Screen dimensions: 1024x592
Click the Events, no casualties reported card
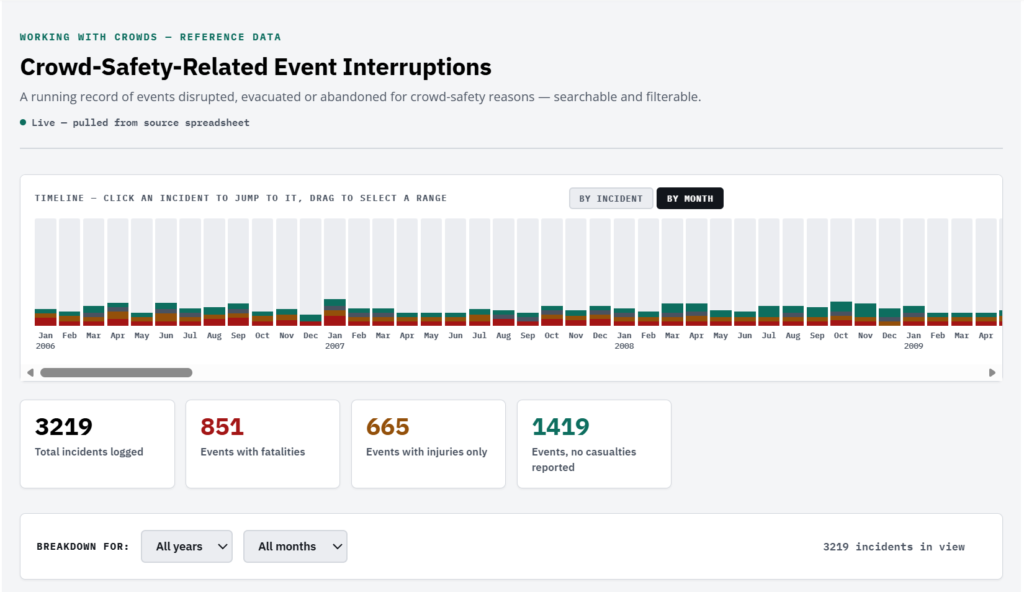pyautogui.click(x=594, y=444)
